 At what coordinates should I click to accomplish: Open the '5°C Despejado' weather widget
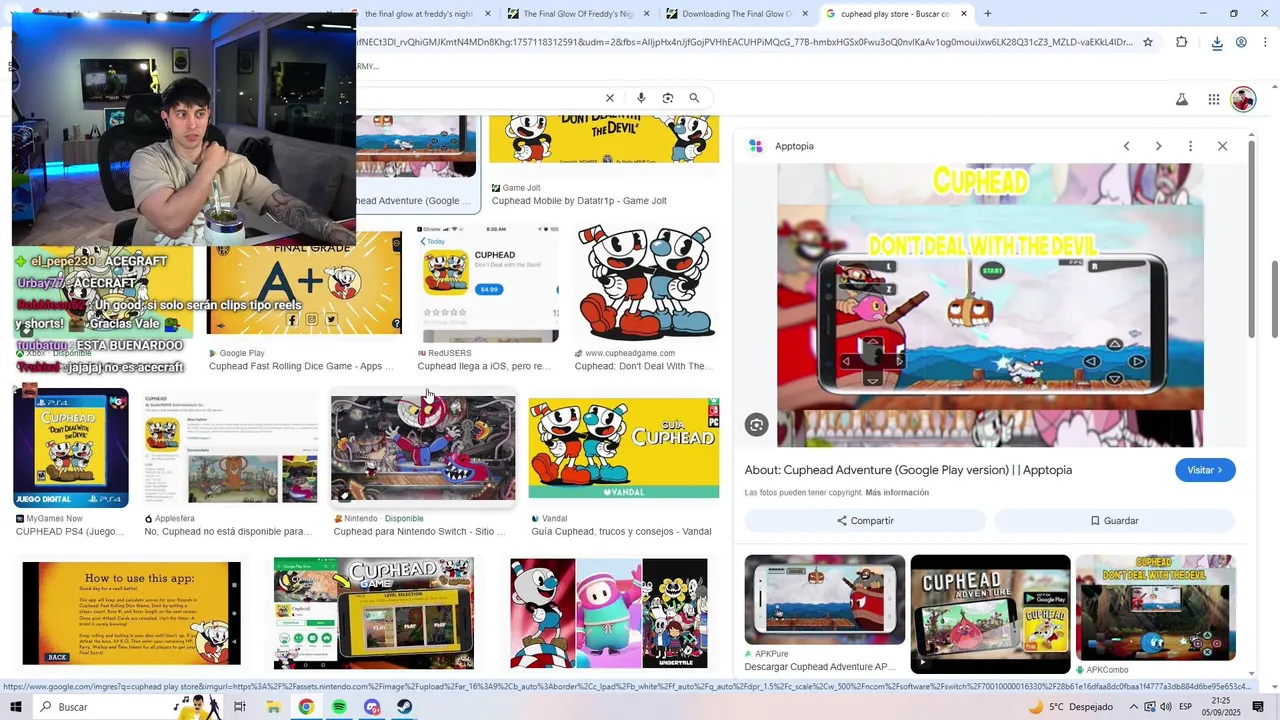1070,707
